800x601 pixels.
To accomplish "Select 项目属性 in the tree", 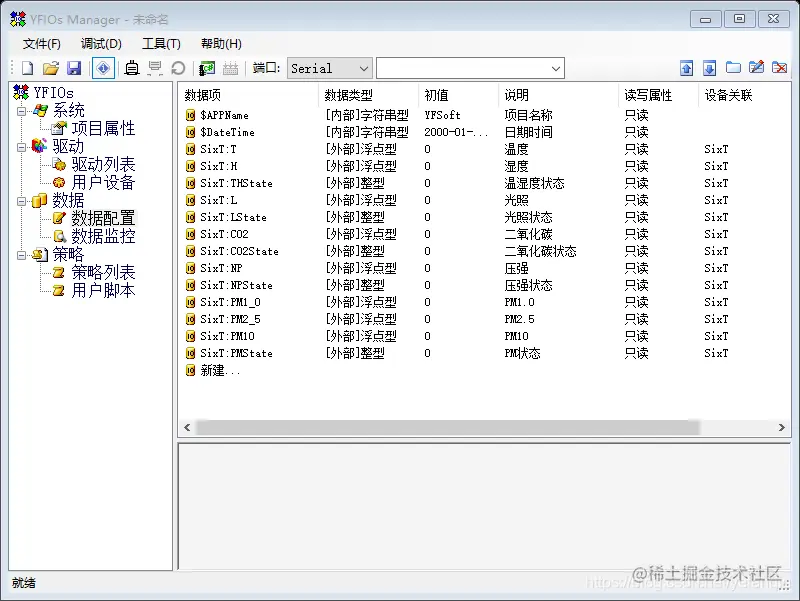I will point(103,129).
